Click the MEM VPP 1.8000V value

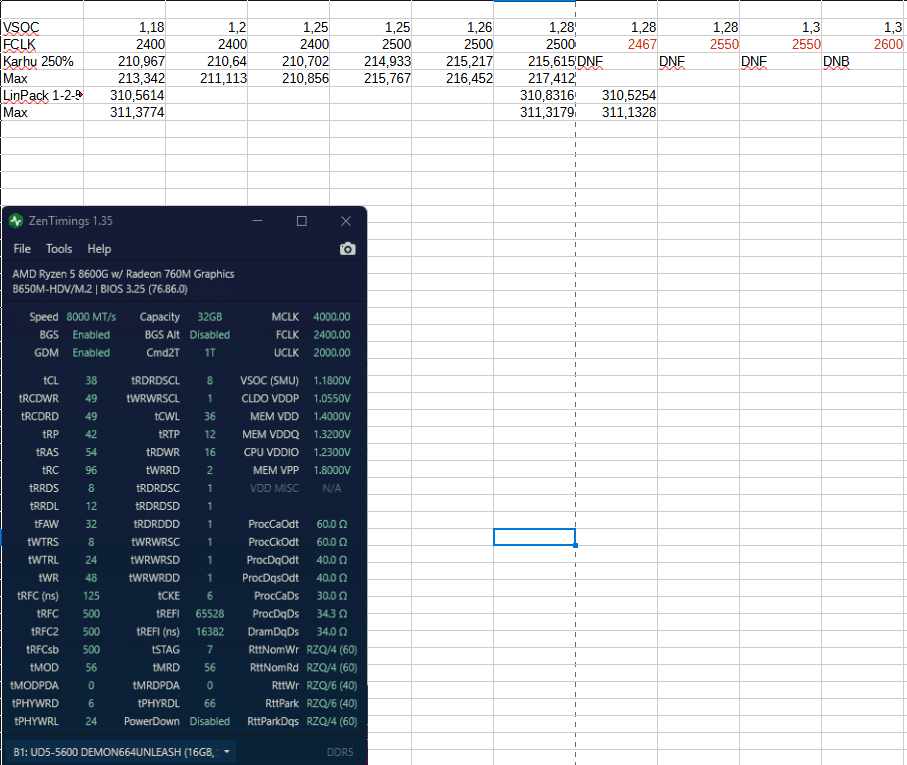(x=331, y=470)
